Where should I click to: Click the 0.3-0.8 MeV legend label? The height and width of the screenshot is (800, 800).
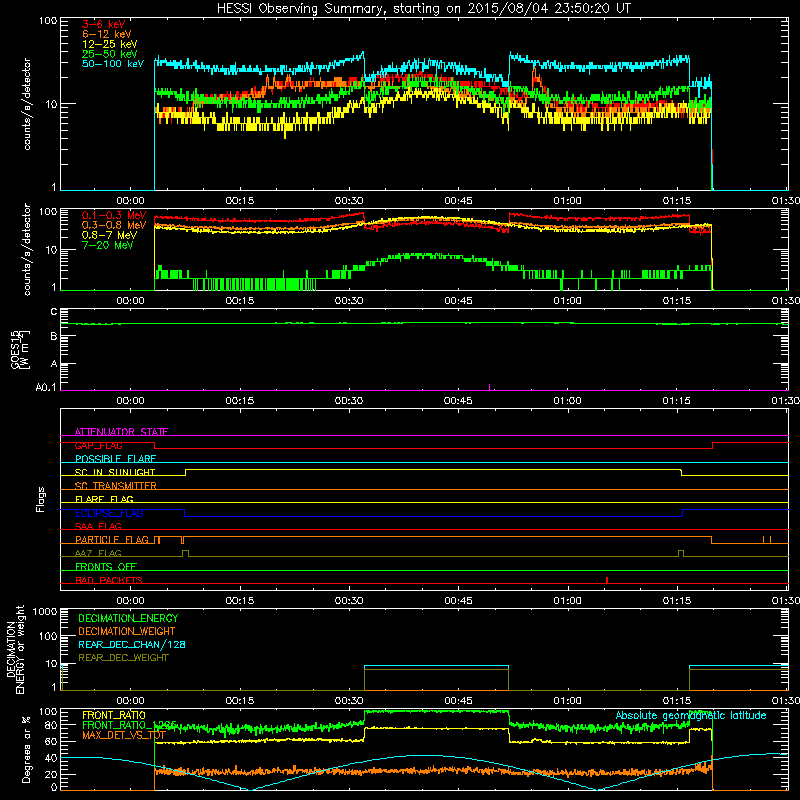pyautogui.click(x=114, y=225)
